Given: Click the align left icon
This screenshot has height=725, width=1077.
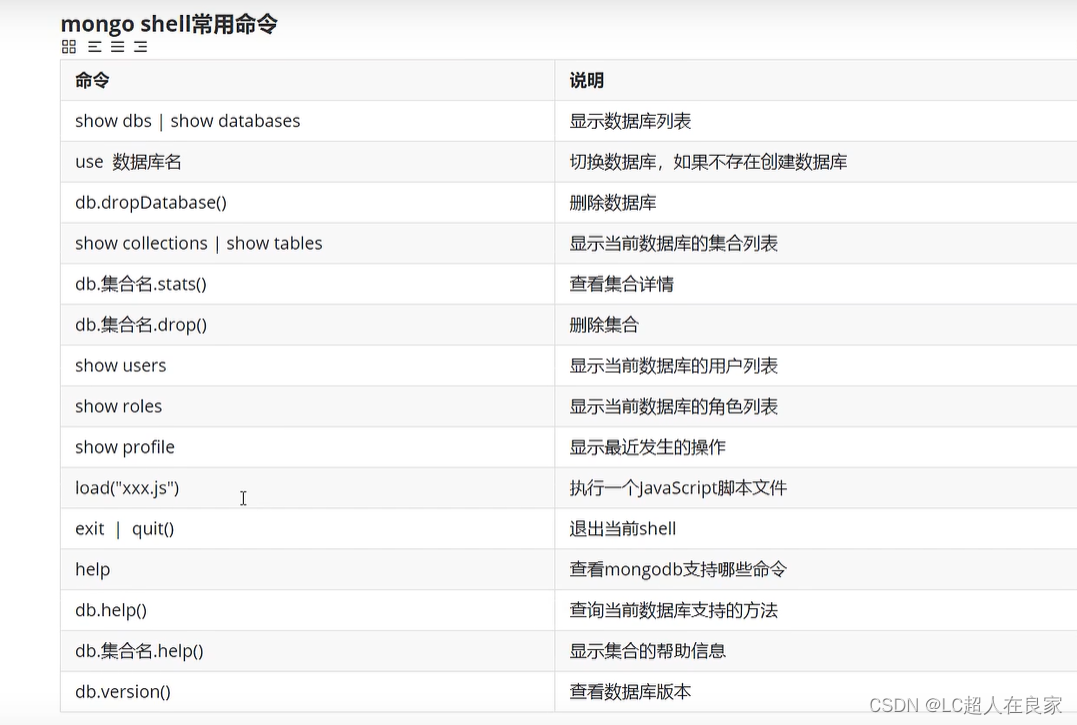Looking at the screenshot, I should coord(95,47).
